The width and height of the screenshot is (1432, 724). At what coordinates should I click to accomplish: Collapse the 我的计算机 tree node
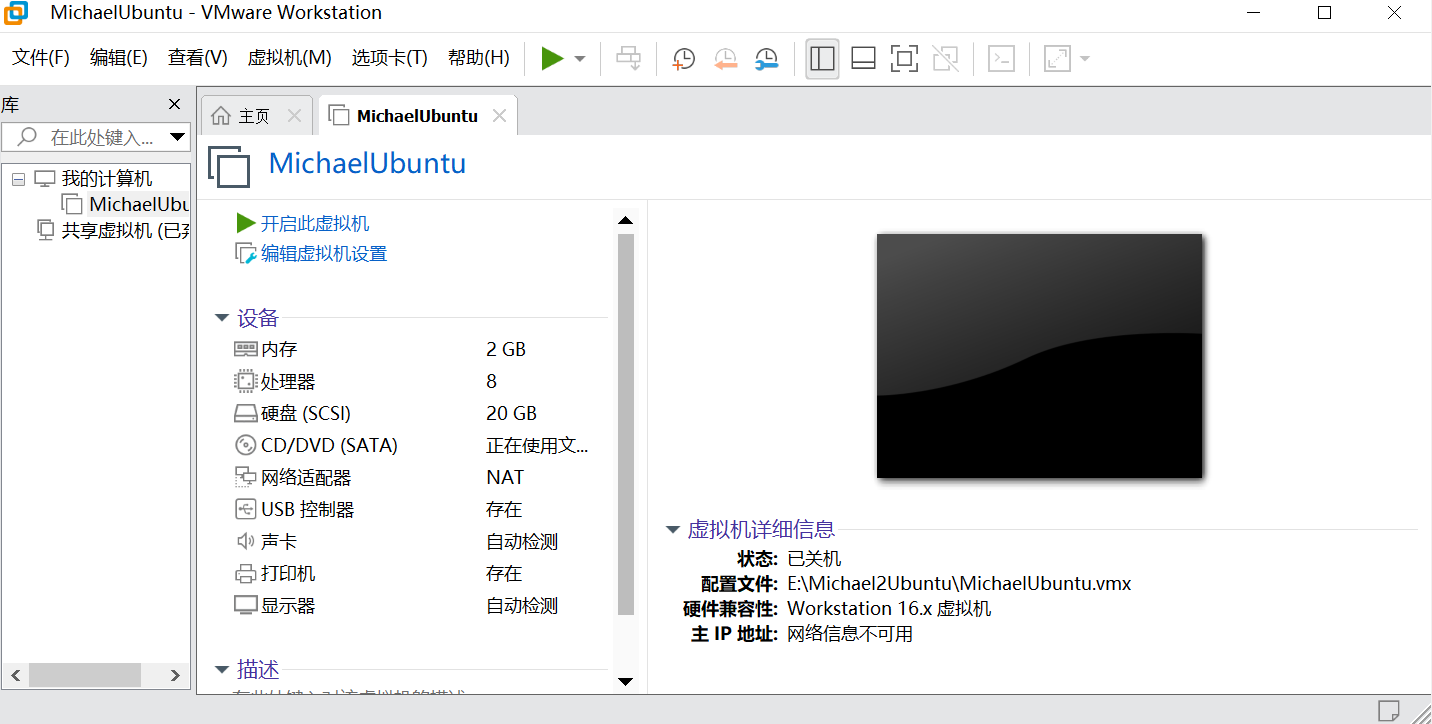tap(18, 179)
